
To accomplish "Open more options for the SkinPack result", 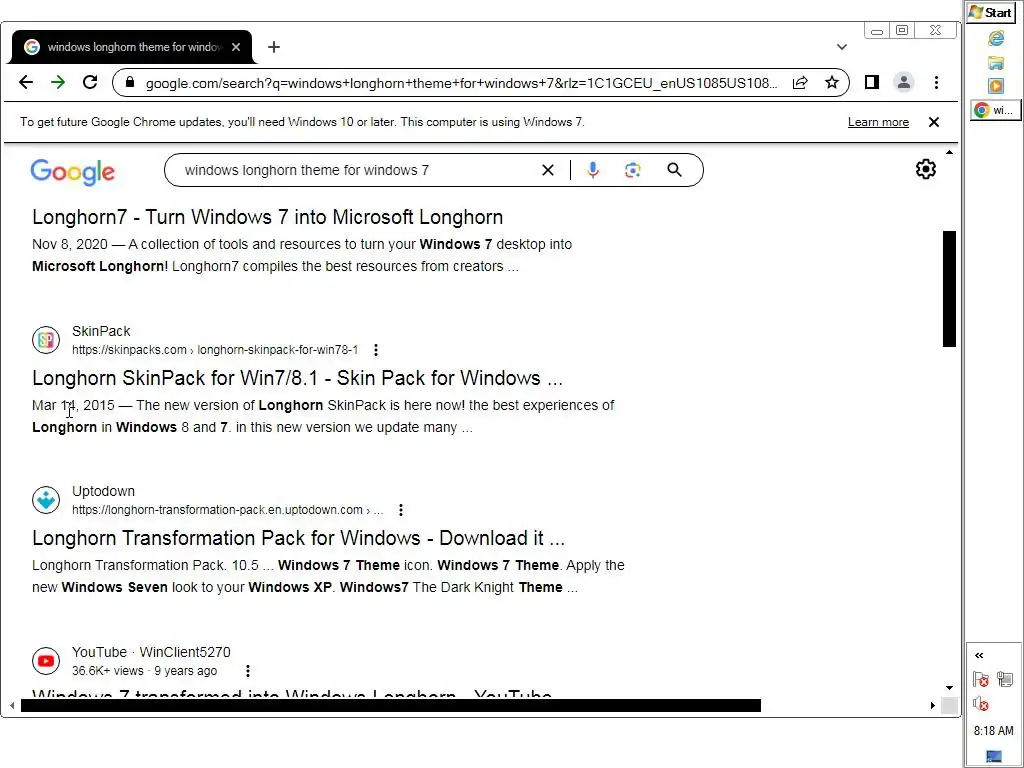I will pyautogui.click(x=376, y=350).
